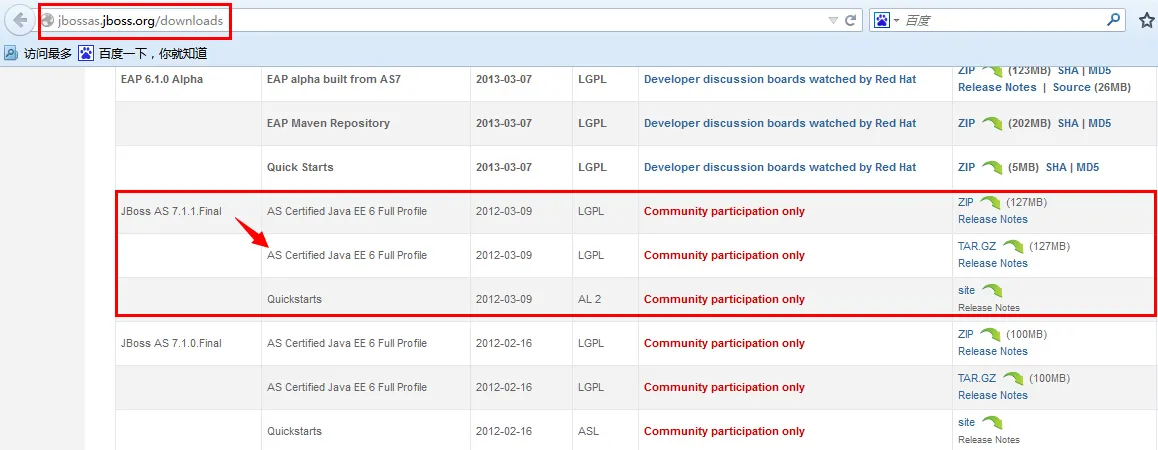Click the Quickstarts cell dated 2012-02-16
The width and height of the screenshot is (1158, 450).
[x=294, y=432]
